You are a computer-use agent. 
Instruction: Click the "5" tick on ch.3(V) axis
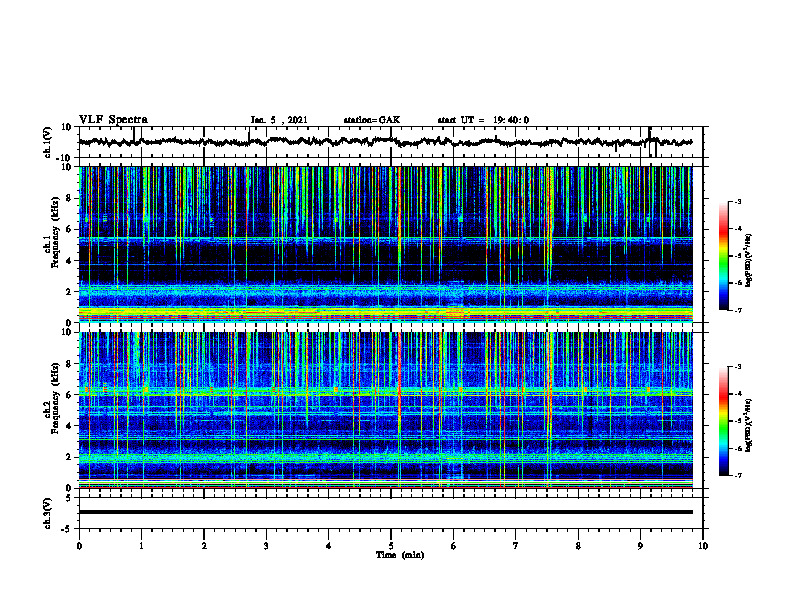click(69, 498)
